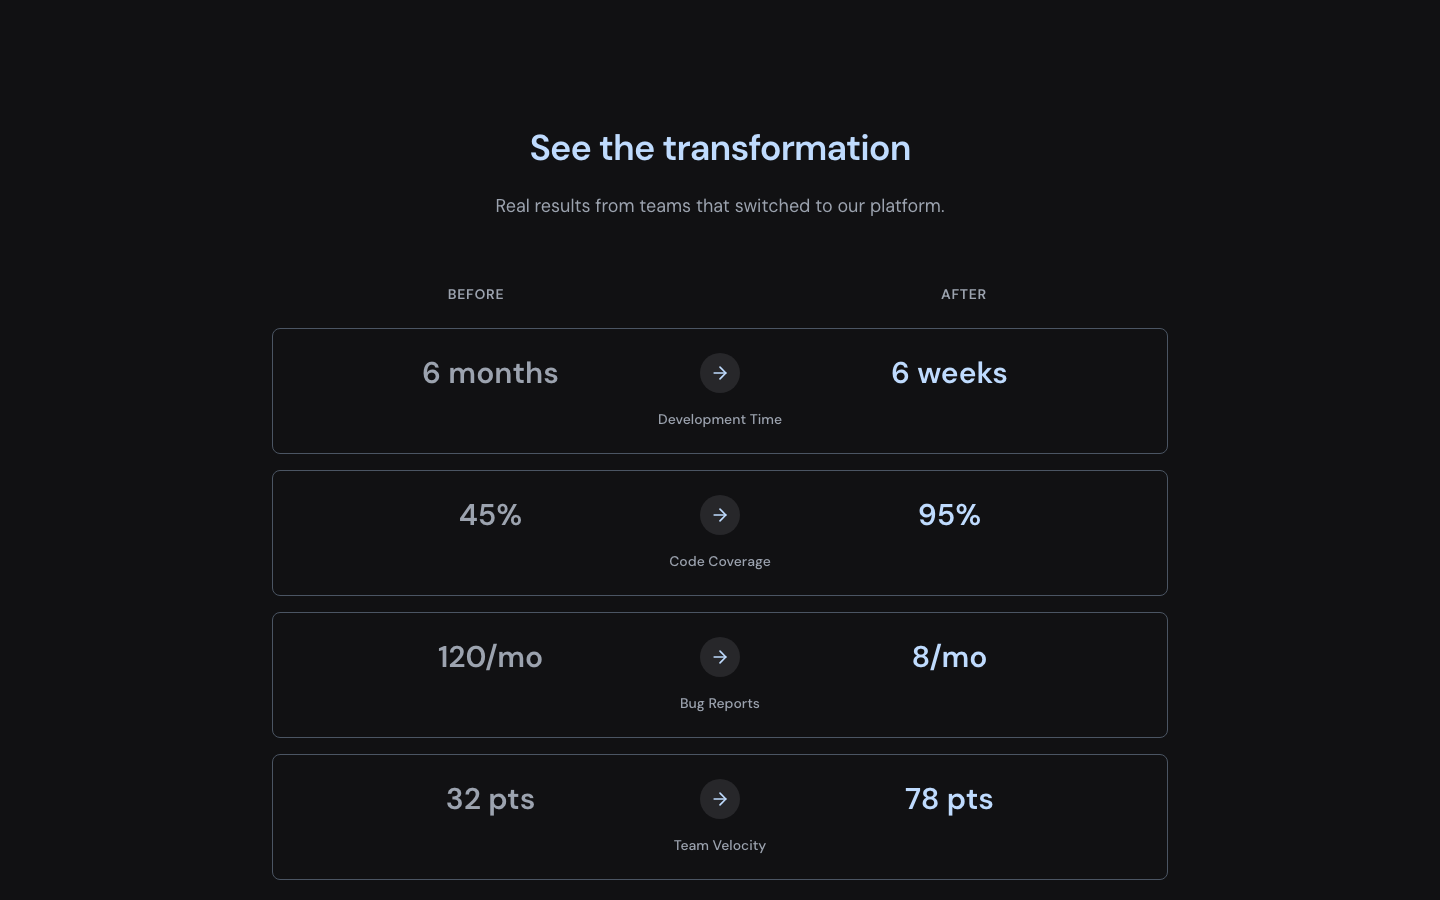This screenshot has width=1440, height=900.
Task: Click the "8/mo" bug reports value
Action: 949,657
